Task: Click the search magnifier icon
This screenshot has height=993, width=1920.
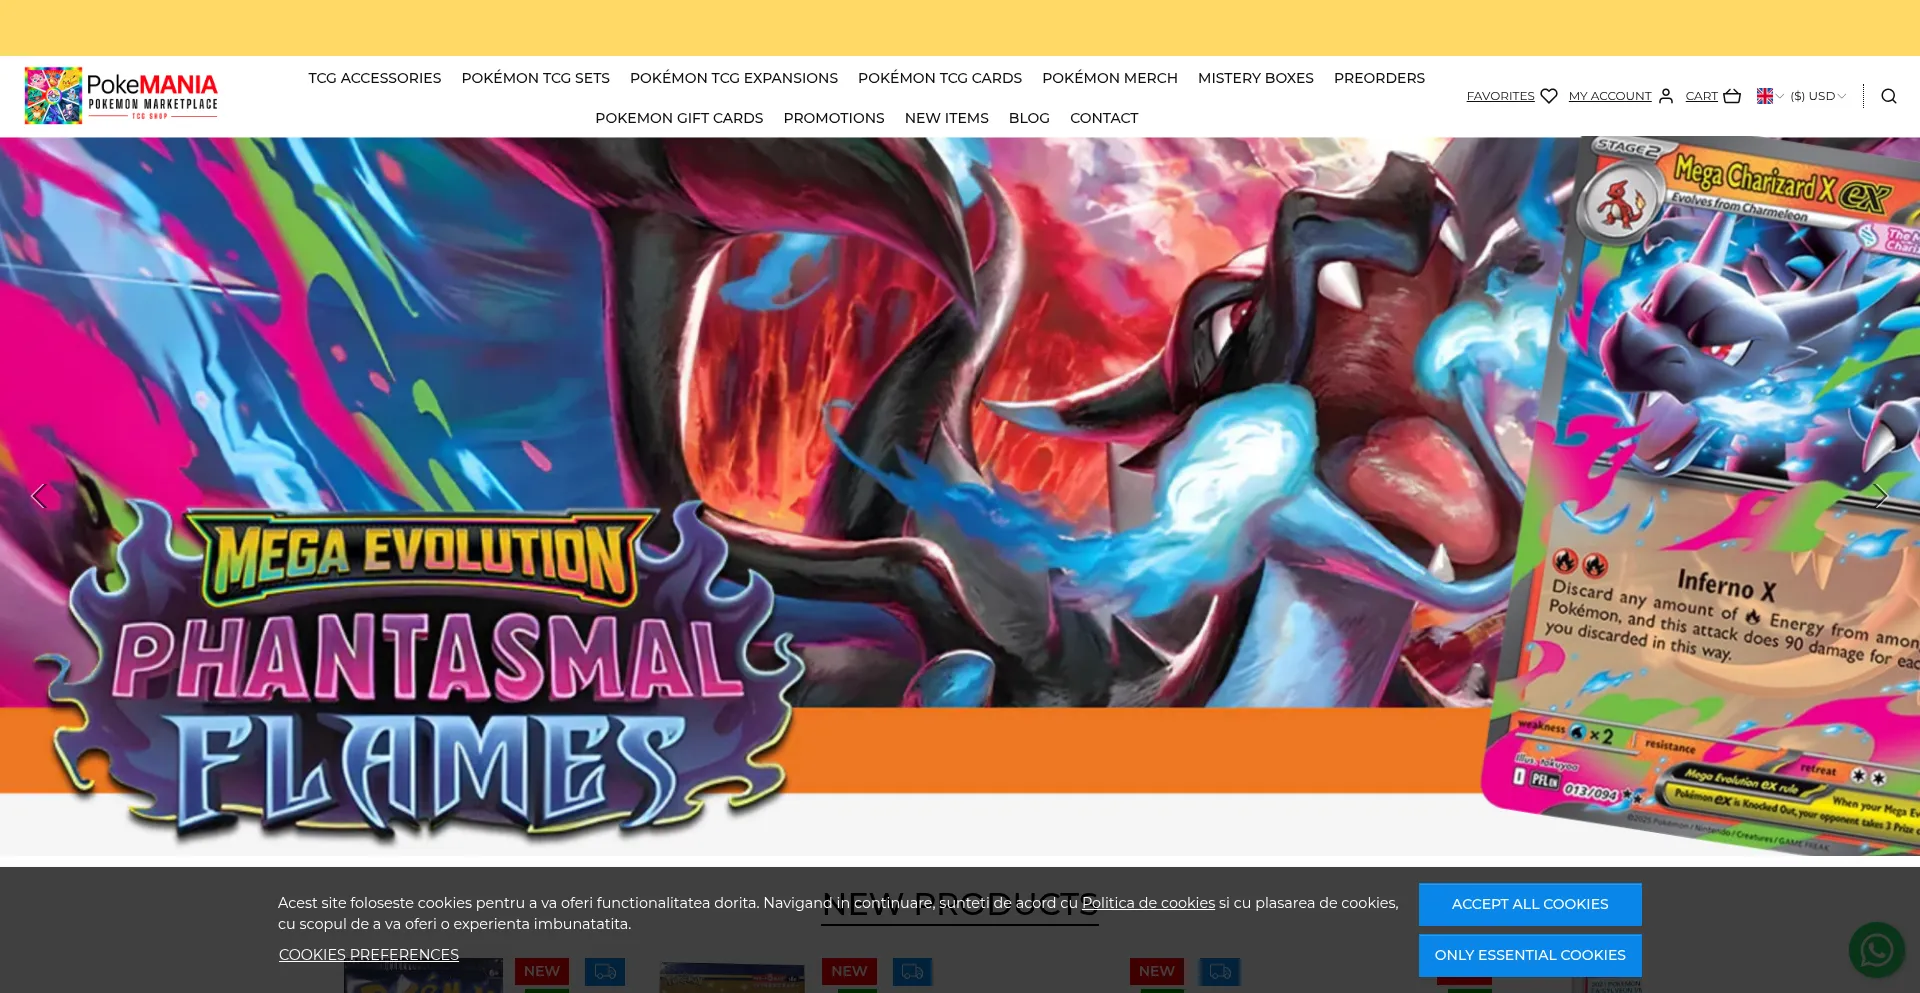Action: (1889, 96)
